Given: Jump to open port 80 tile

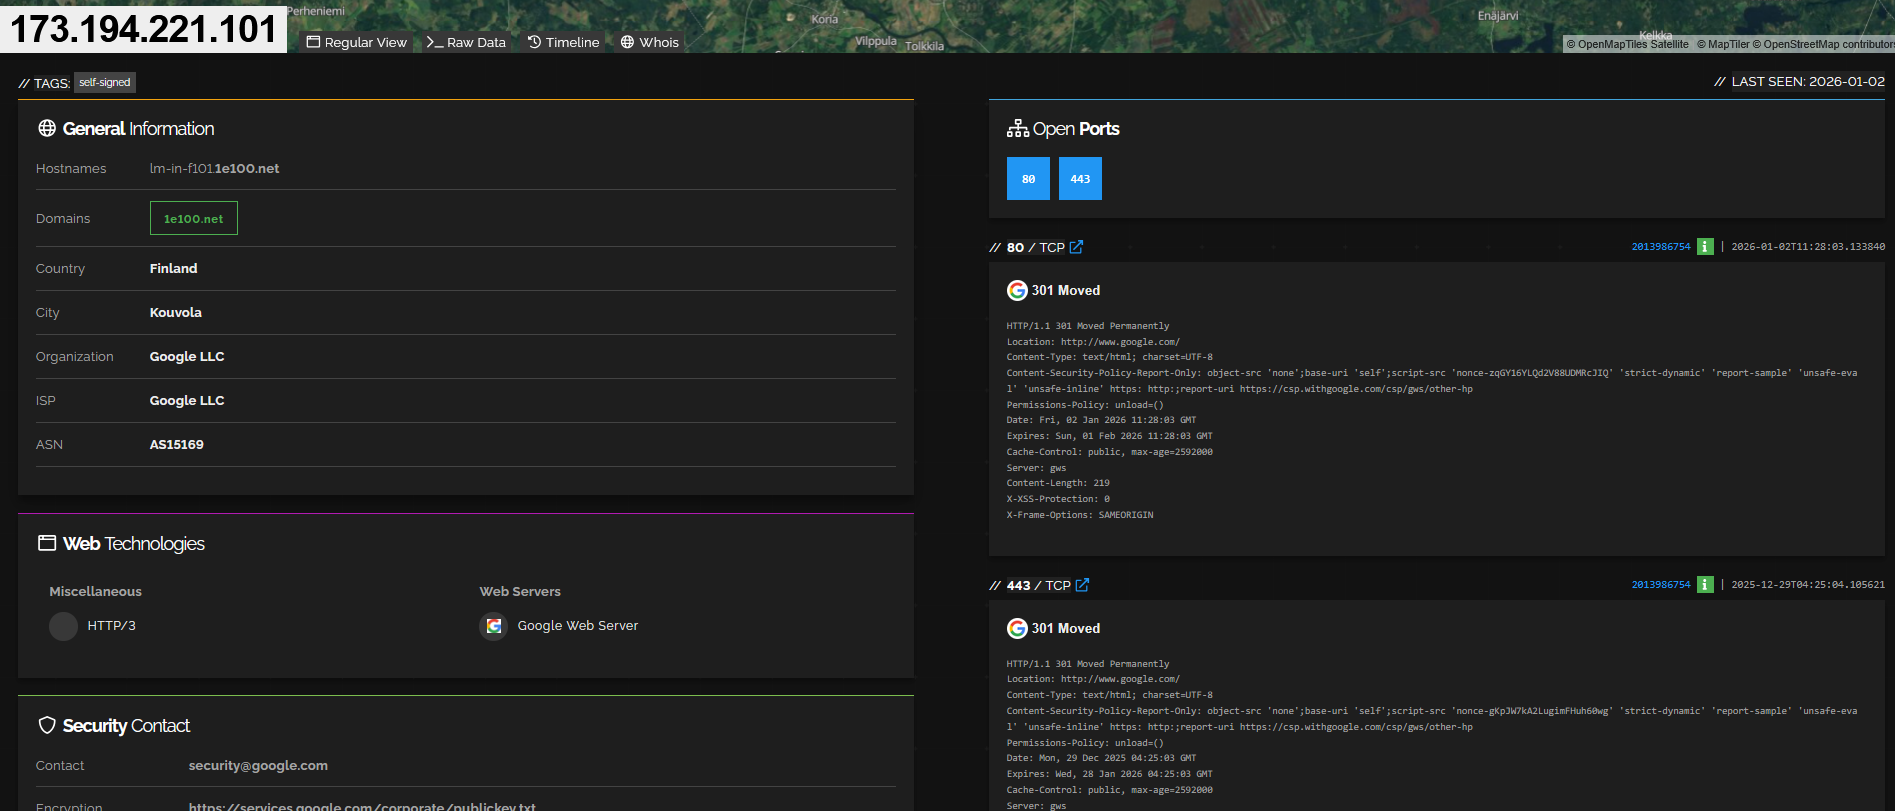Looking at the screenshot, I should coord(1028,179).
